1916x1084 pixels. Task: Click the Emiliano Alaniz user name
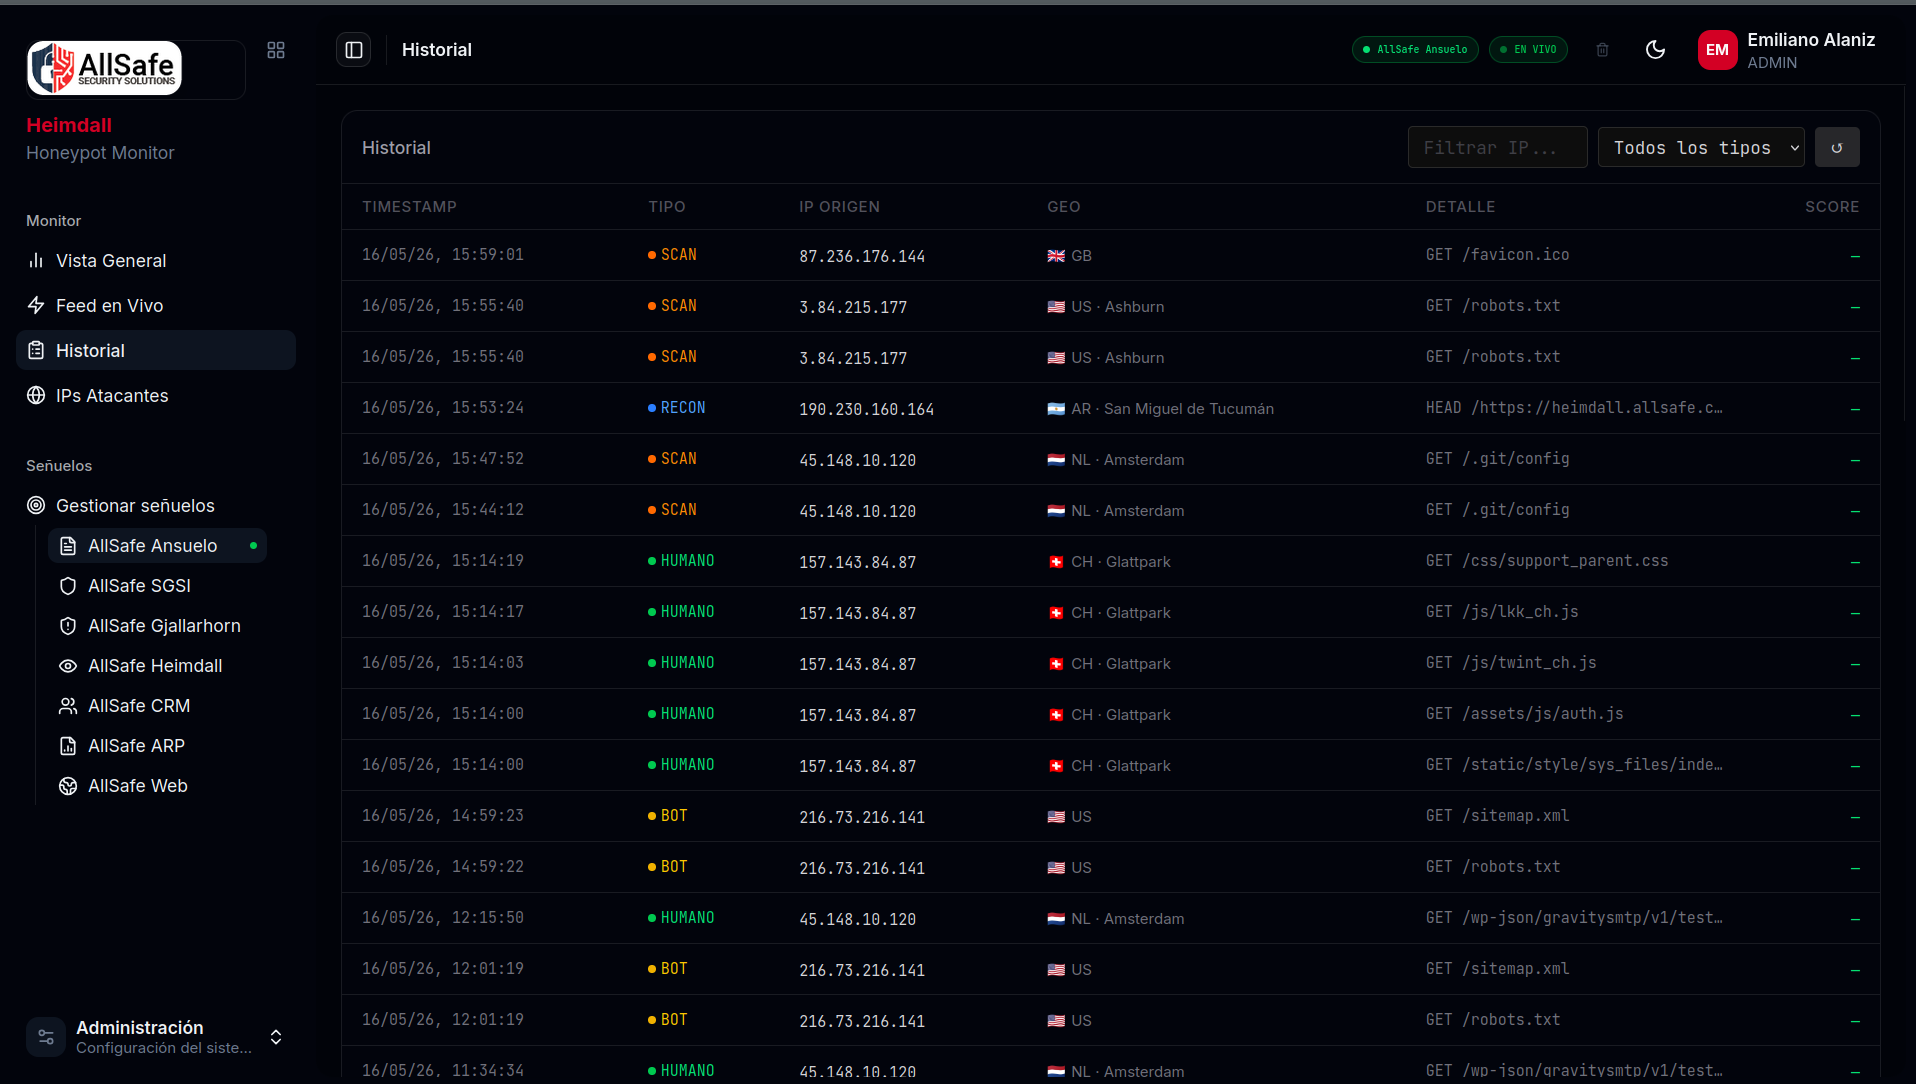click(1811, 40)
